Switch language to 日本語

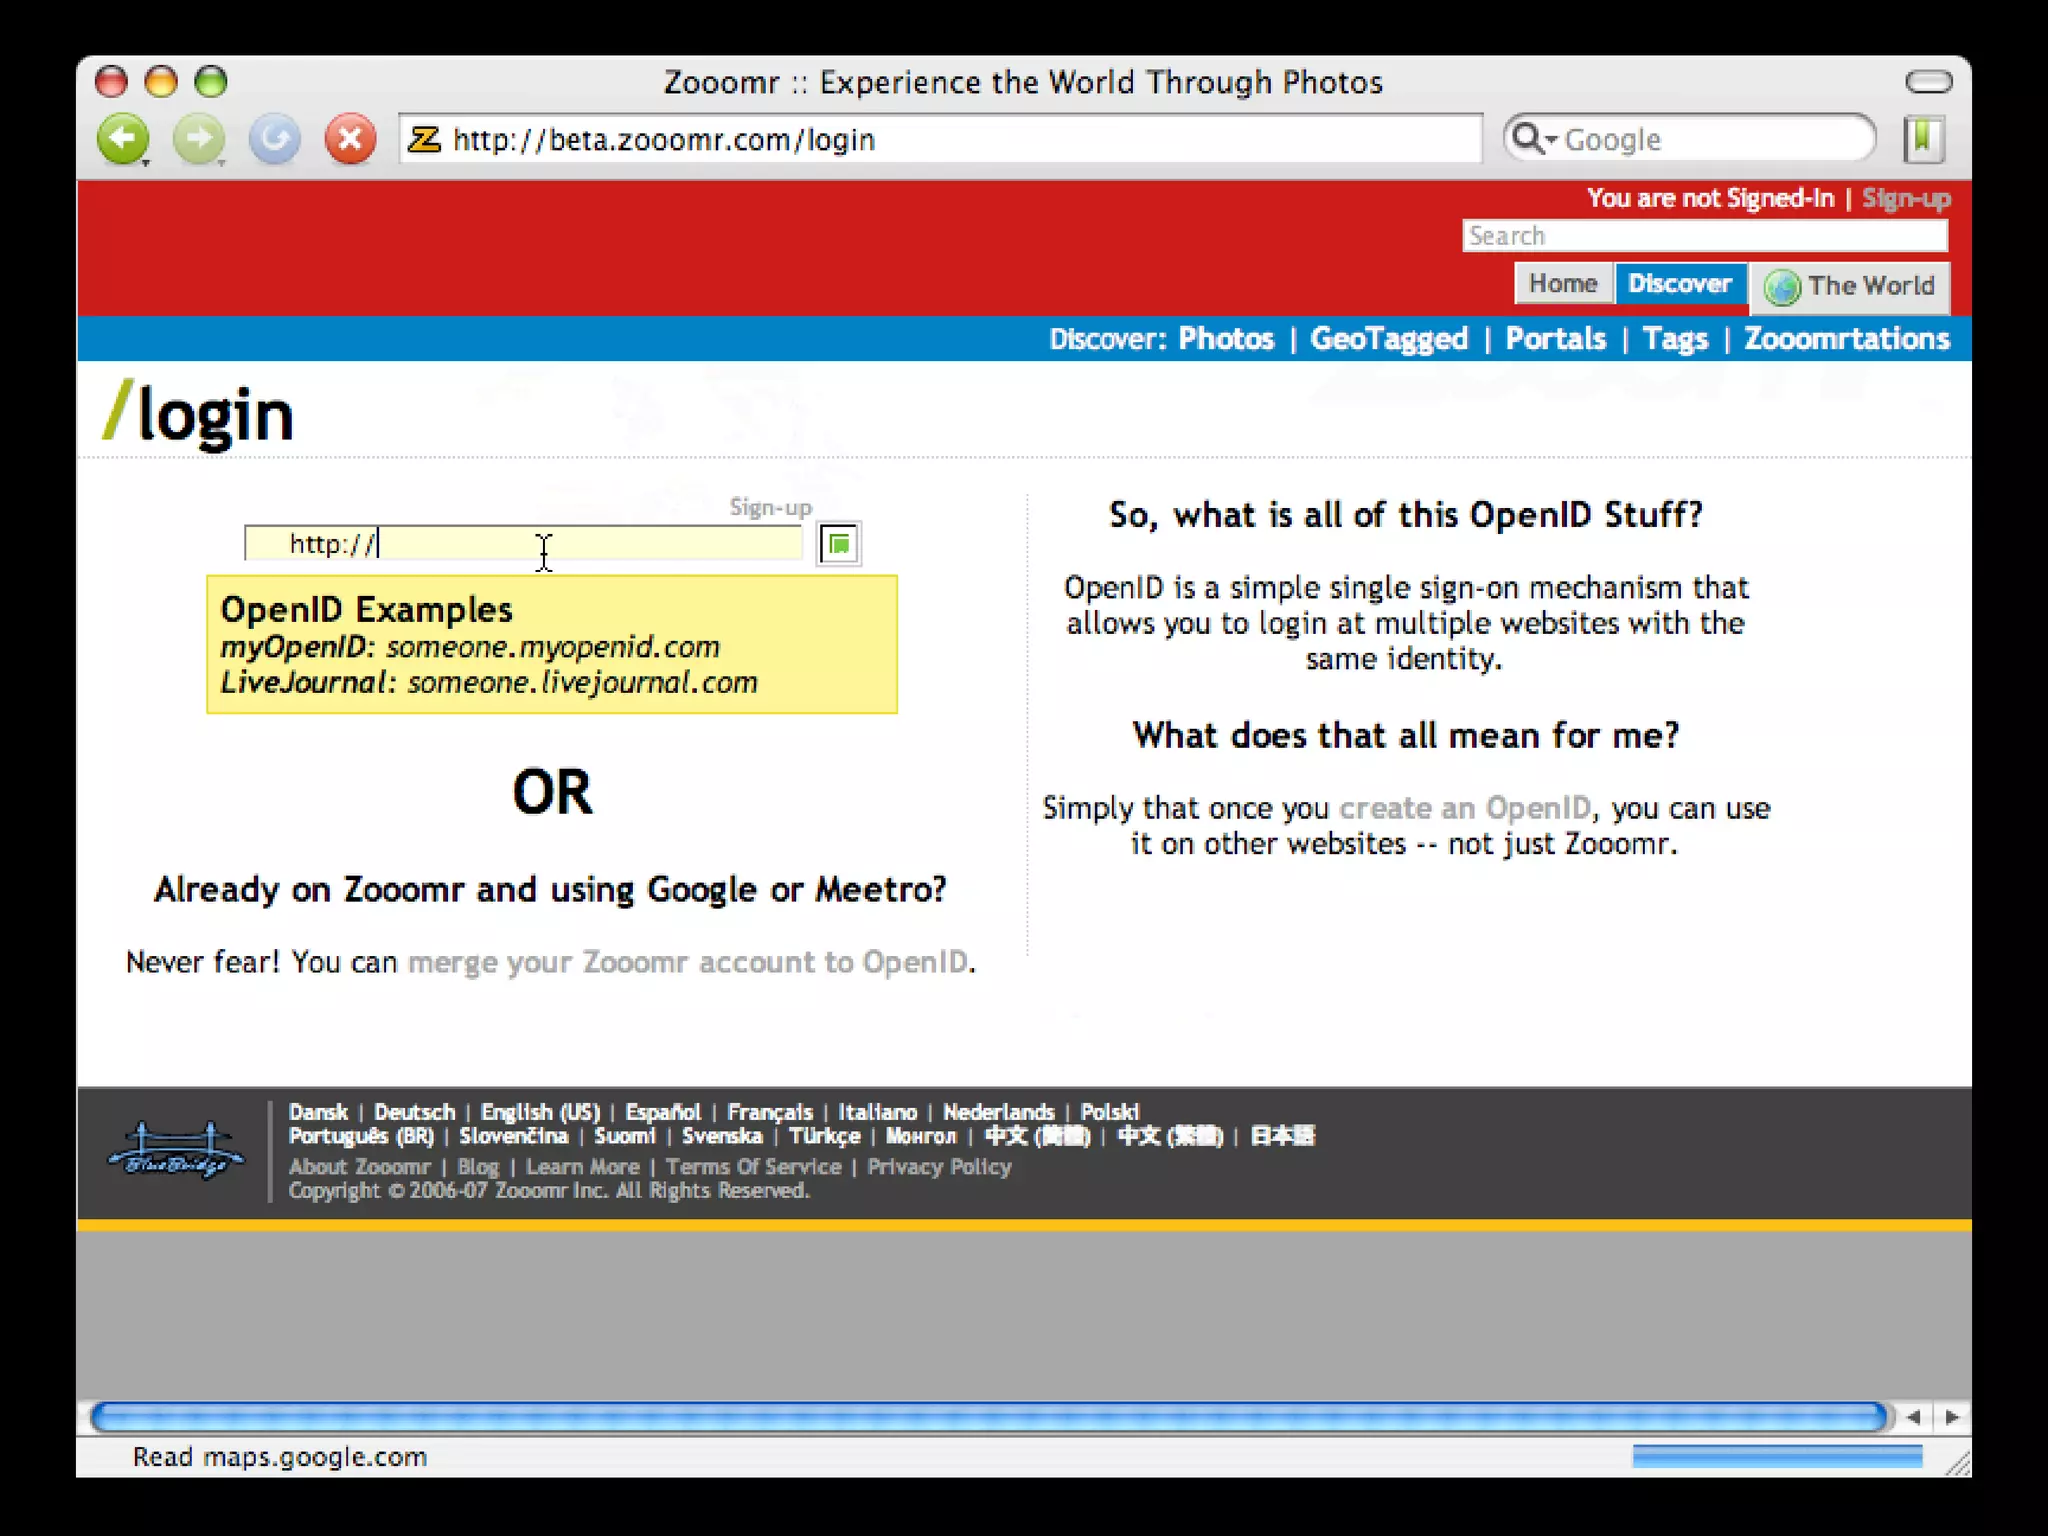coord(1282,1136)
